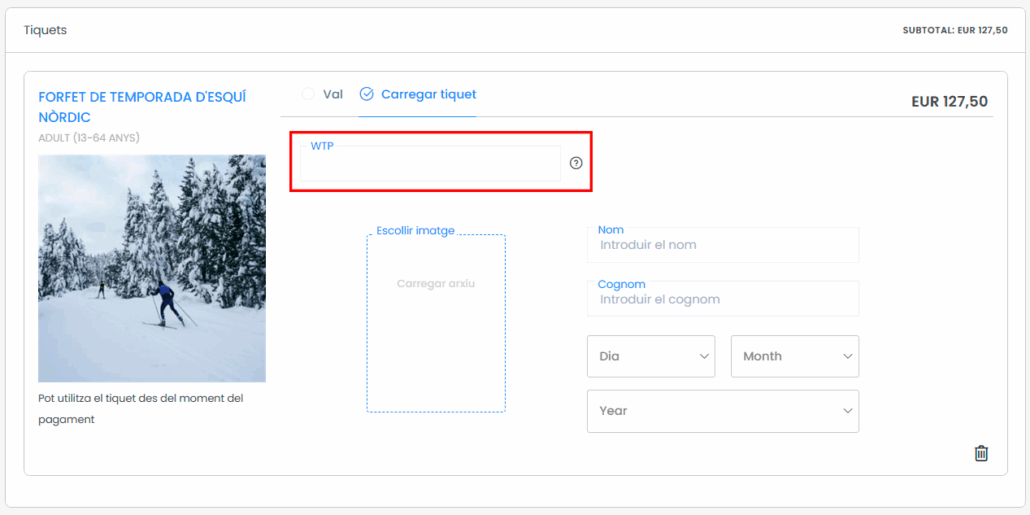Click into the WTP input field
The height and width of the screenshot is (515, 1030).
tap(430, 165)
